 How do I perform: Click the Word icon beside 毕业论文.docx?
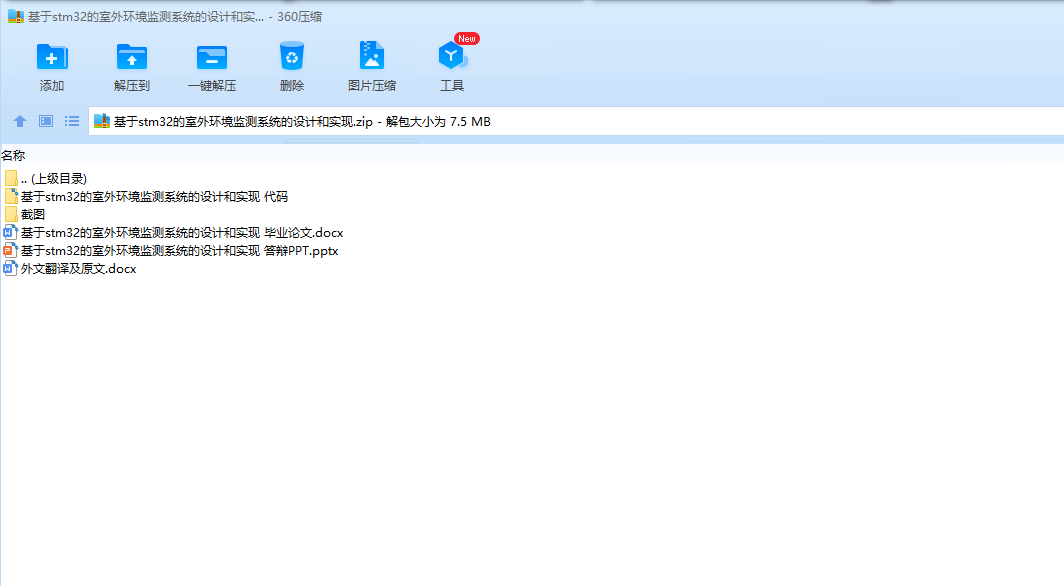click(x=10, y=233)
